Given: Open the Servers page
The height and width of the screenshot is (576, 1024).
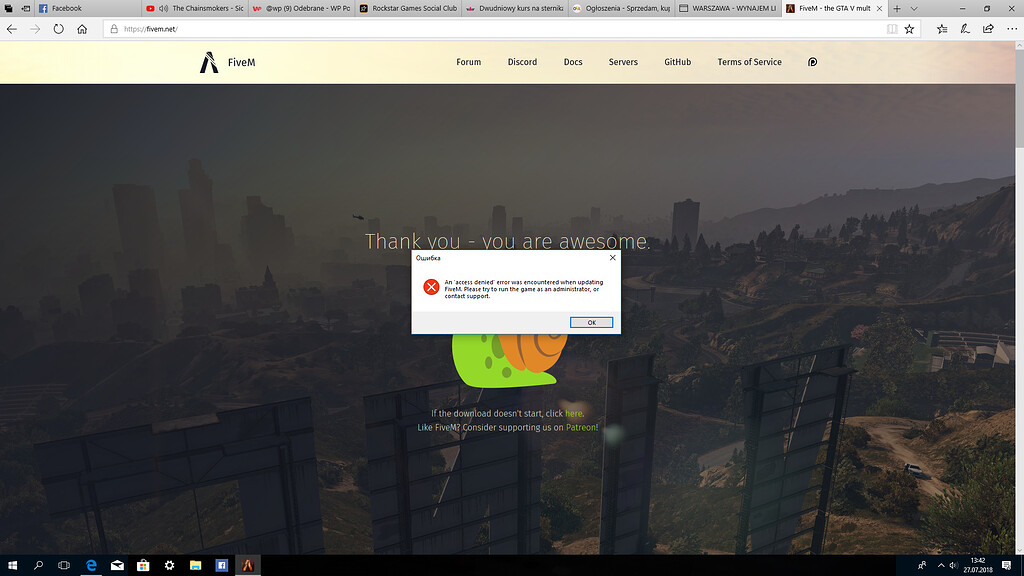Looking at the screenshot, I should (x=623, y=62).
